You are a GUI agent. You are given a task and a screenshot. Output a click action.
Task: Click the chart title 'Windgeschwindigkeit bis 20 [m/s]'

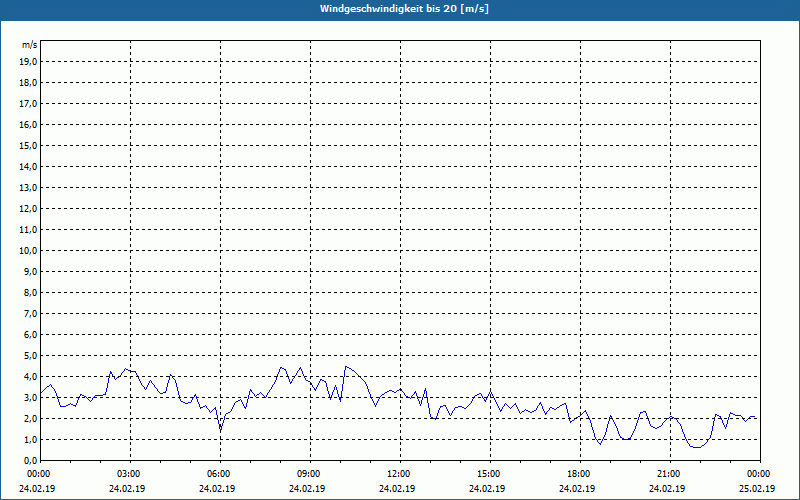[x=404, y=9]
